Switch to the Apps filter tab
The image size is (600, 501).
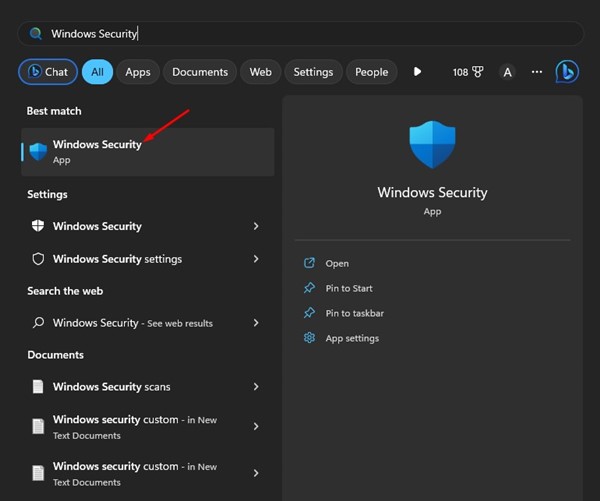point(138,72)
